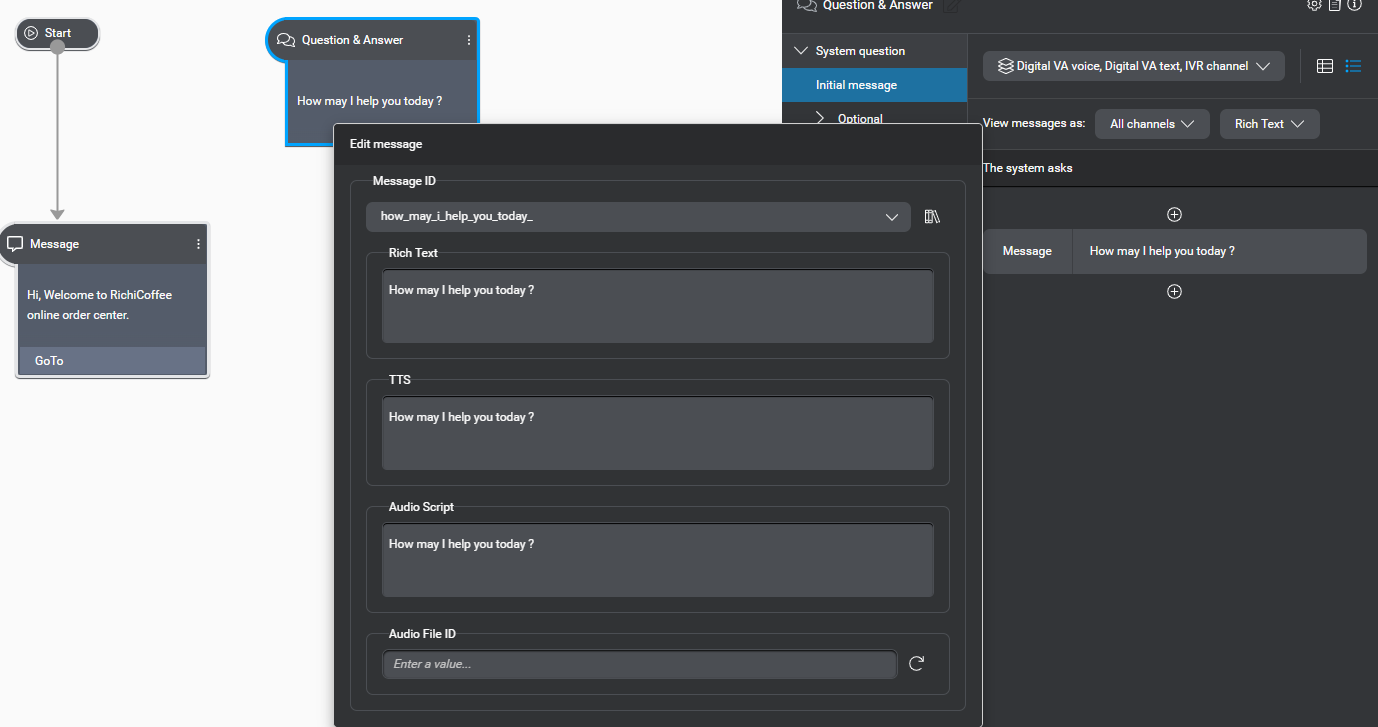
Task: Click the refresh icon next to Audio File ID
Action: [x=916, y=664]
